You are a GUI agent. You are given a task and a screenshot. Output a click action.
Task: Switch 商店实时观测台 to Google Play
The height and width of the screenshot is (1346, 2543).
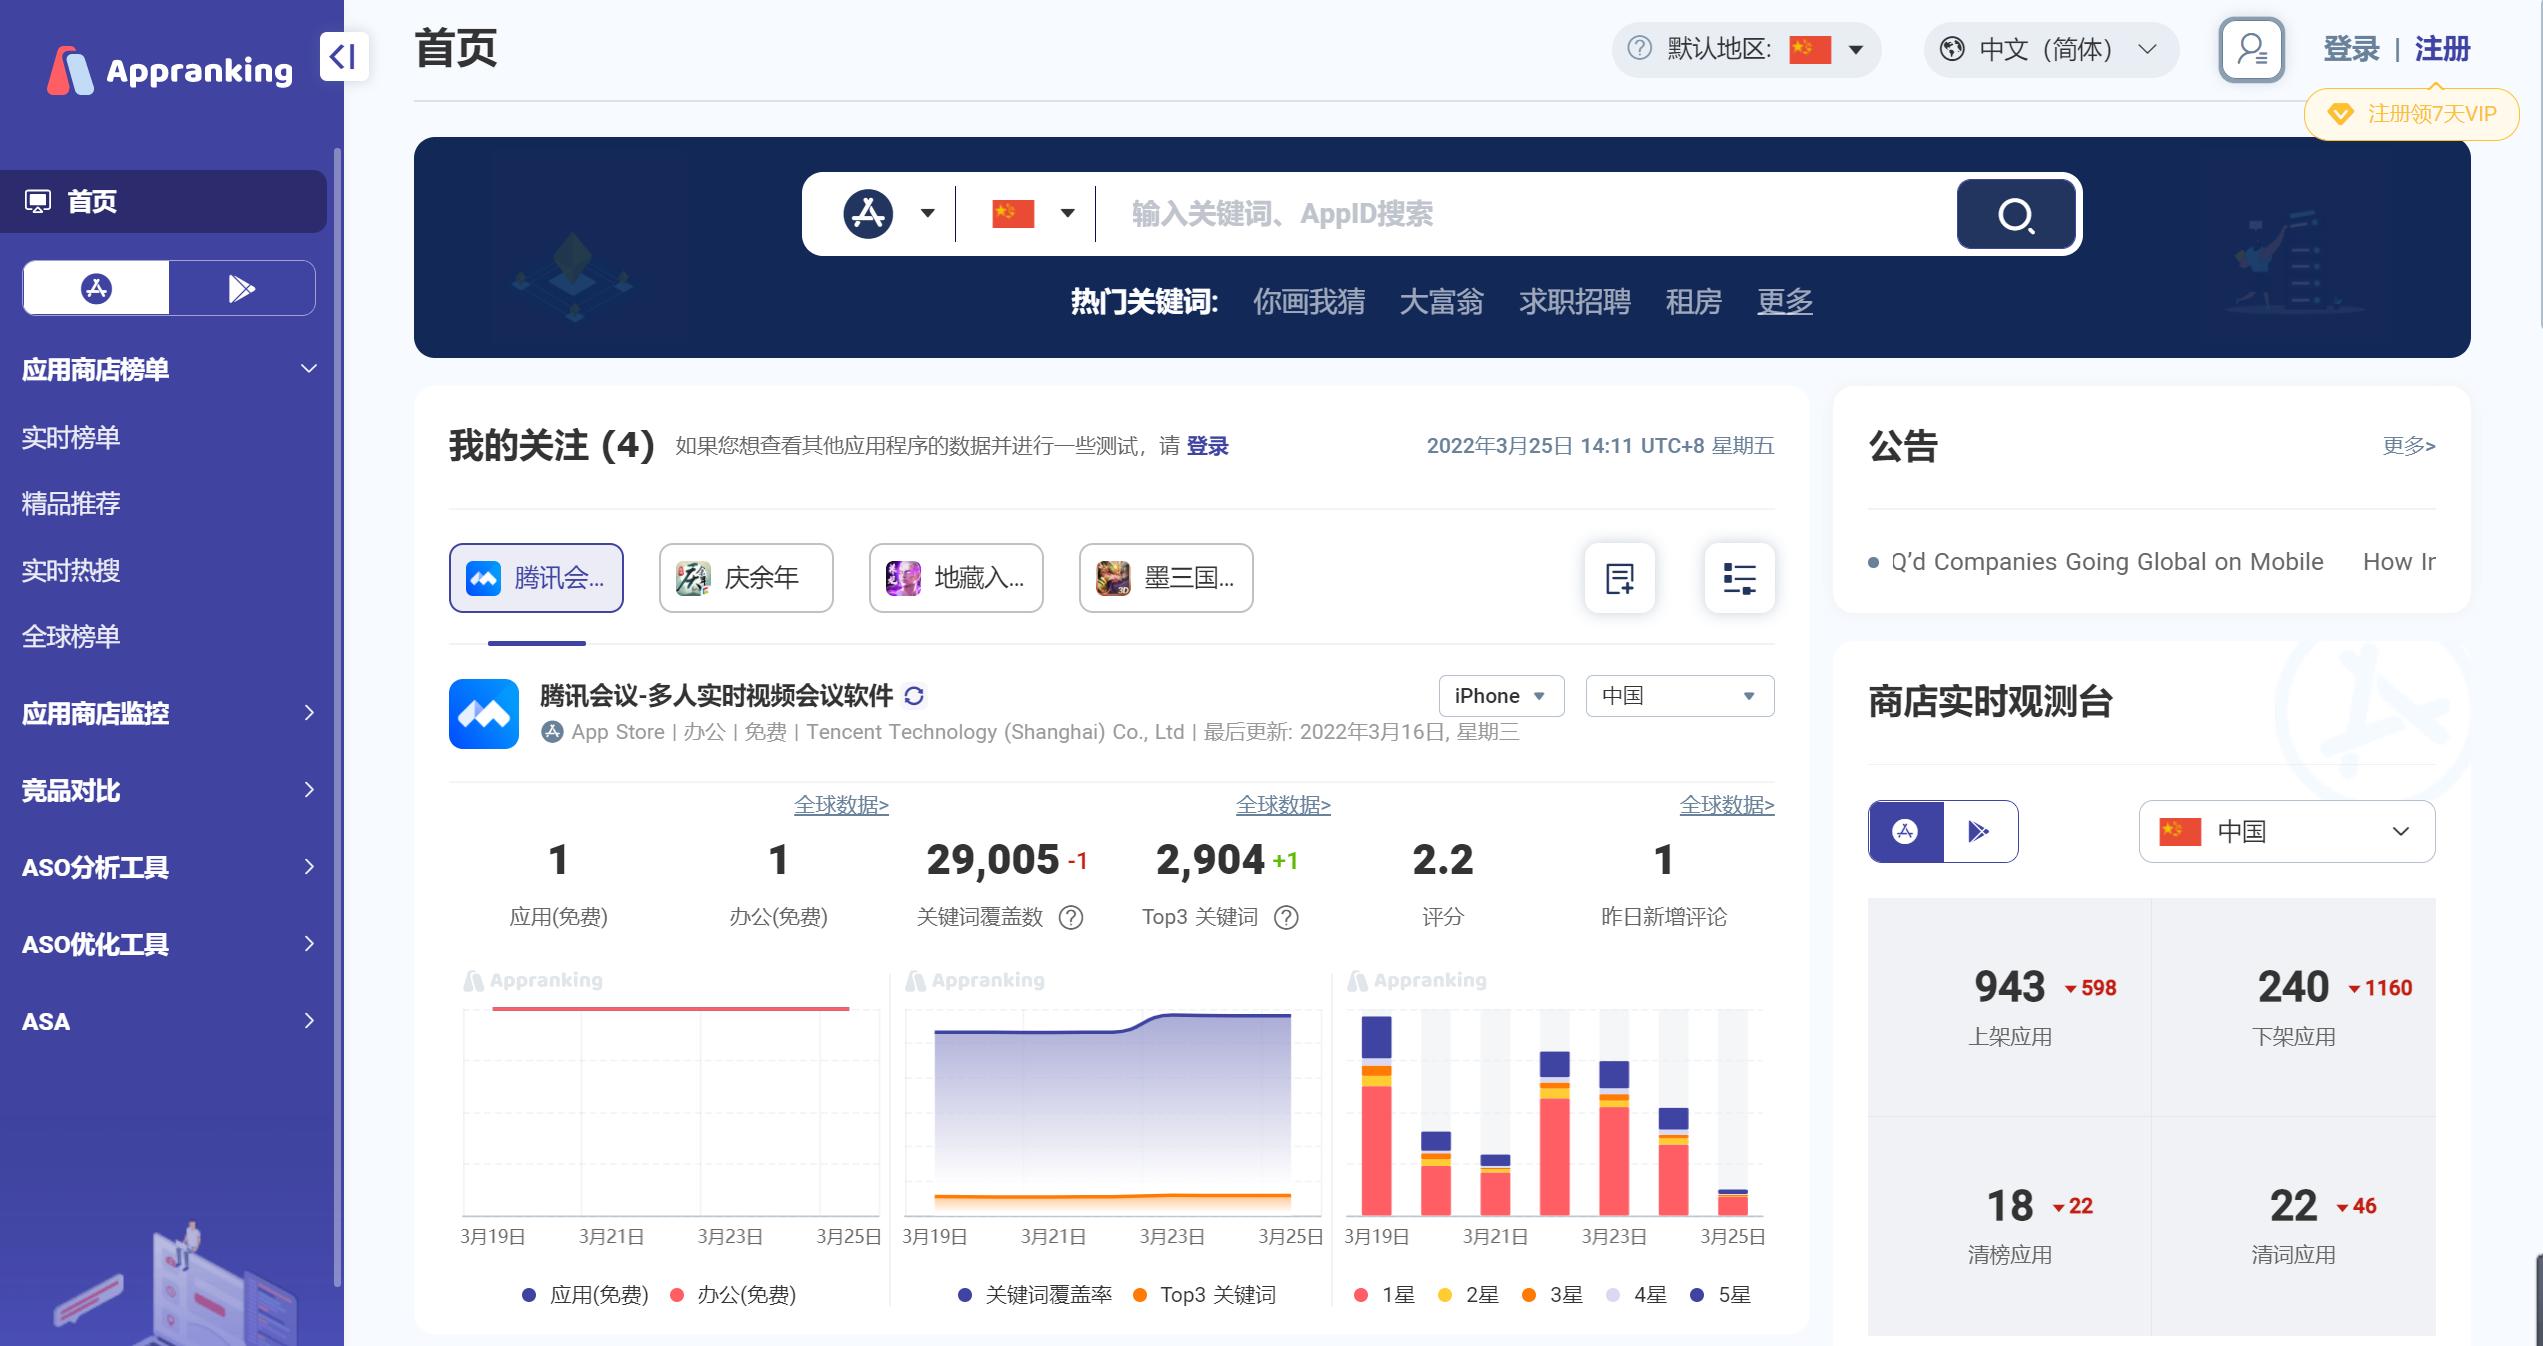pyautogui.click(x=1977, y=831)
